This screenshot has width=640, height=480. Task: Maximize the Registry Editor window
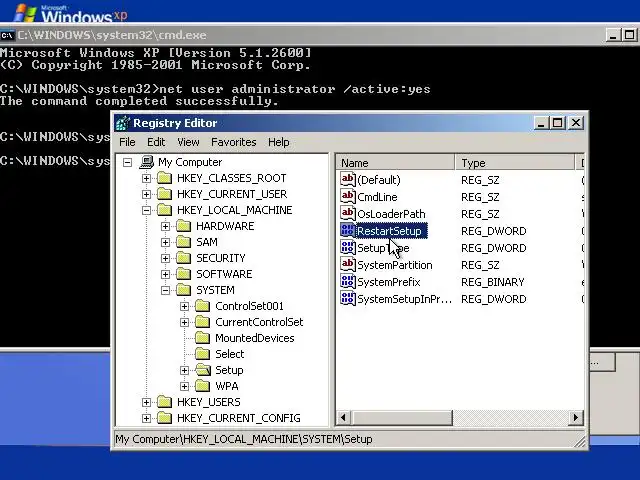pos(558,123)
